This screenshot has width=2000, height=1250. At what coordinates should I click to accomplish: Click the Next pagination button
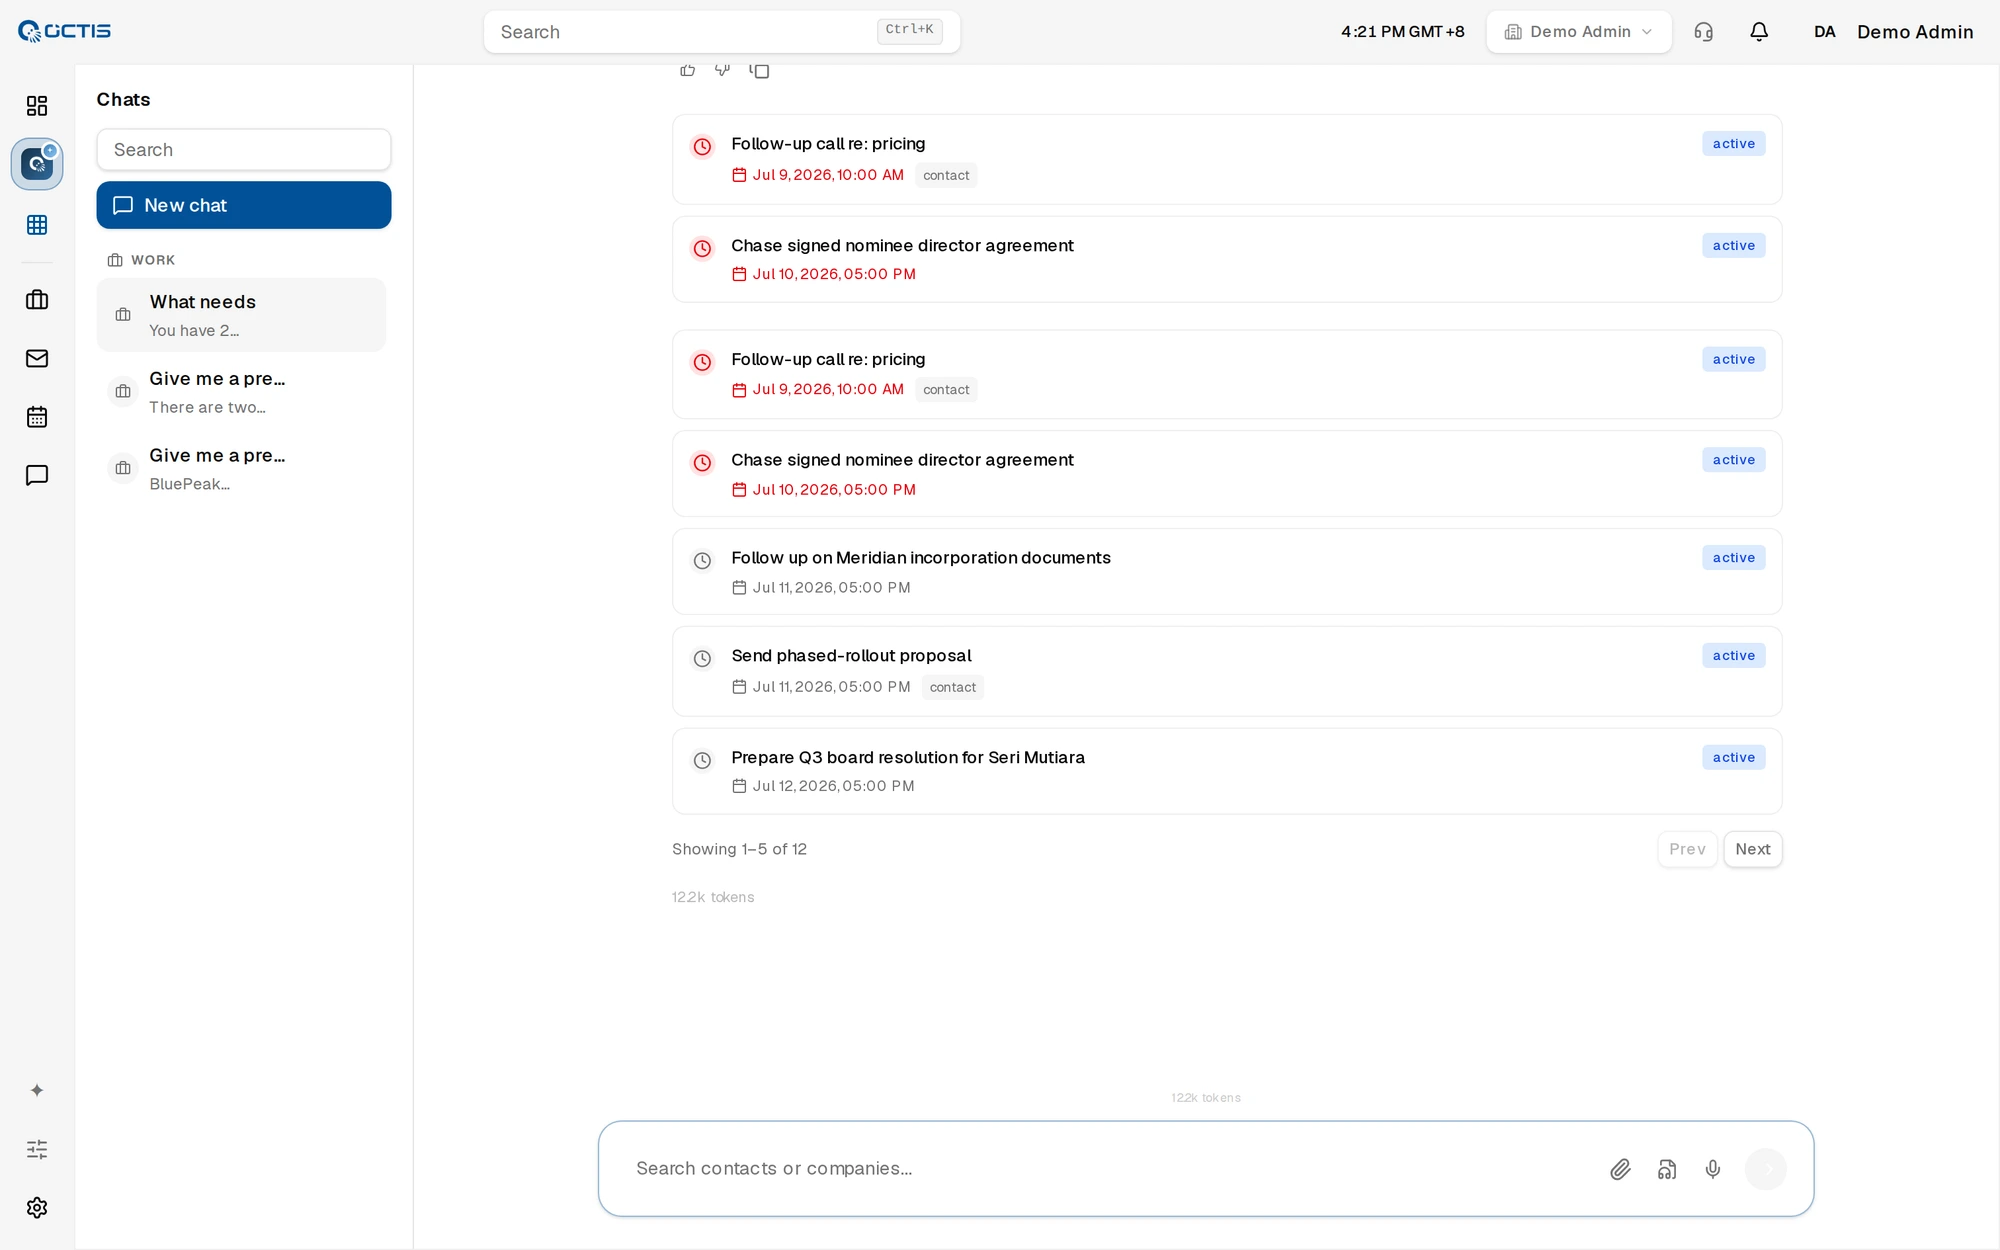(1753, 849)
